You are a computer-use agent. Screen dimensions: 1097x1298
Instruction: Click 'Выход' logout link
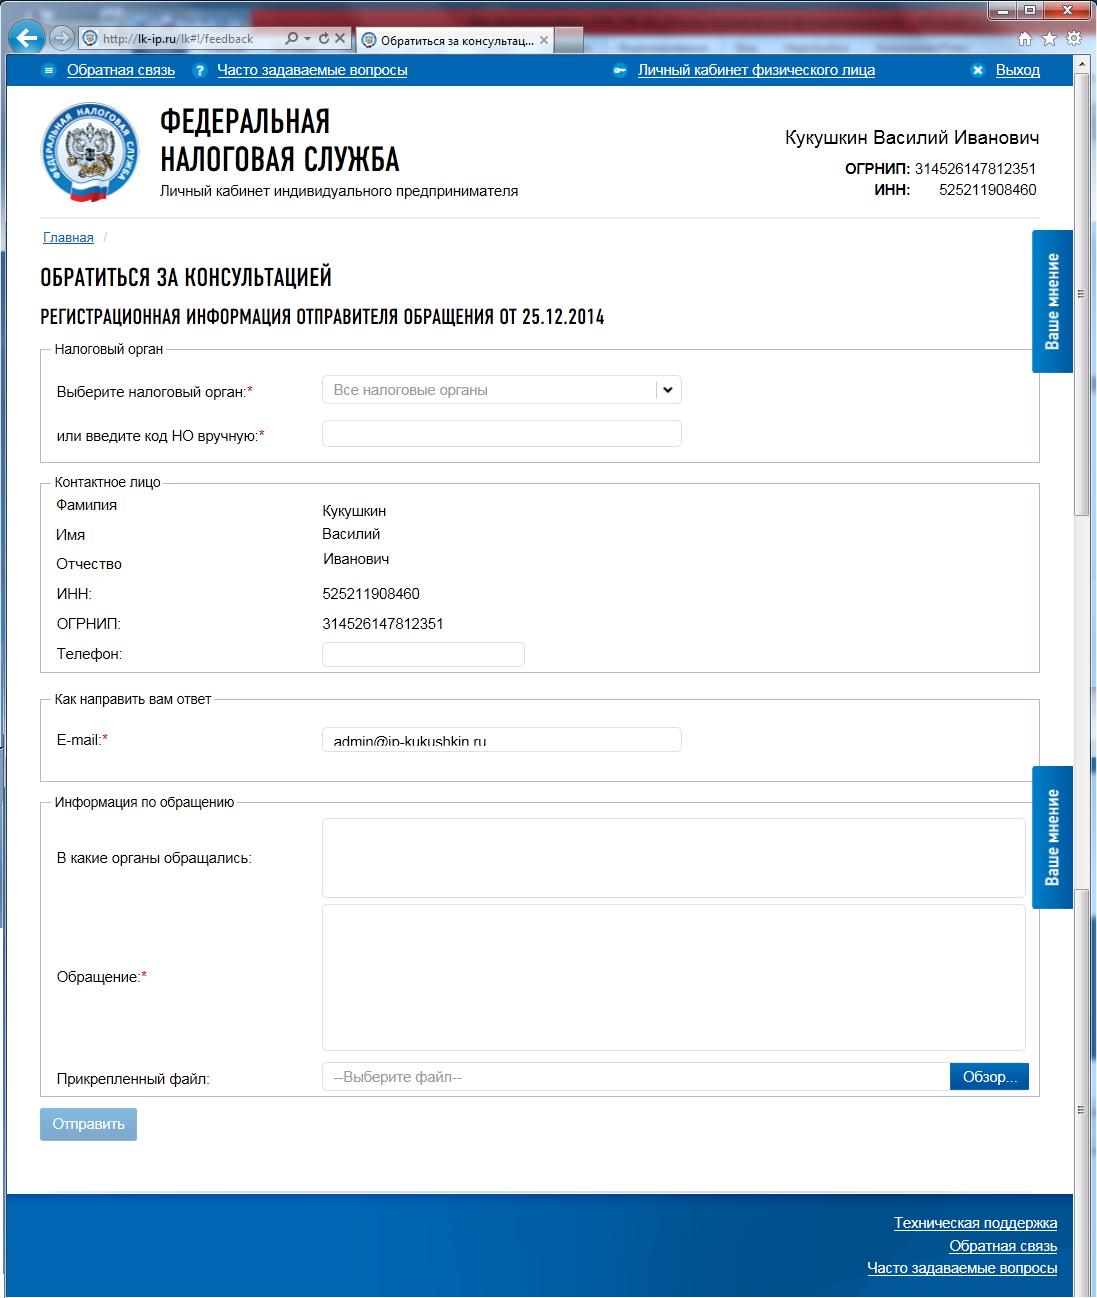click(1017, 70)
